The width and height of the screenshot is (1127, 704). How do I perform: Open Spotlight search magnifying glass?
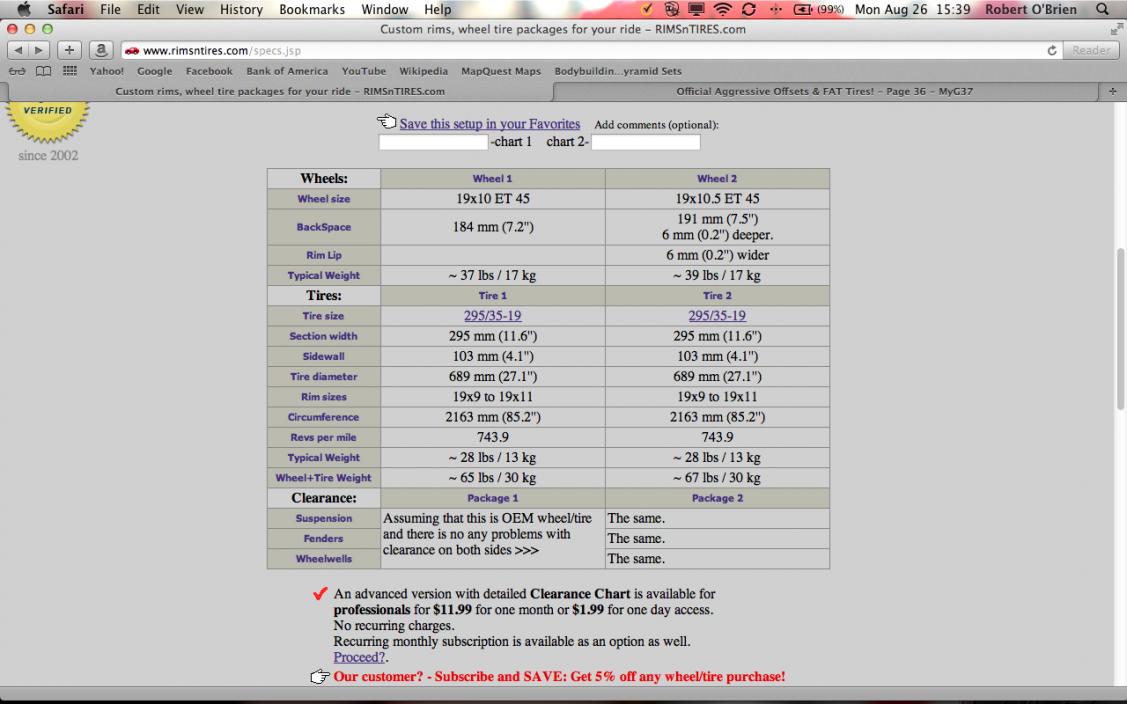1103,9
